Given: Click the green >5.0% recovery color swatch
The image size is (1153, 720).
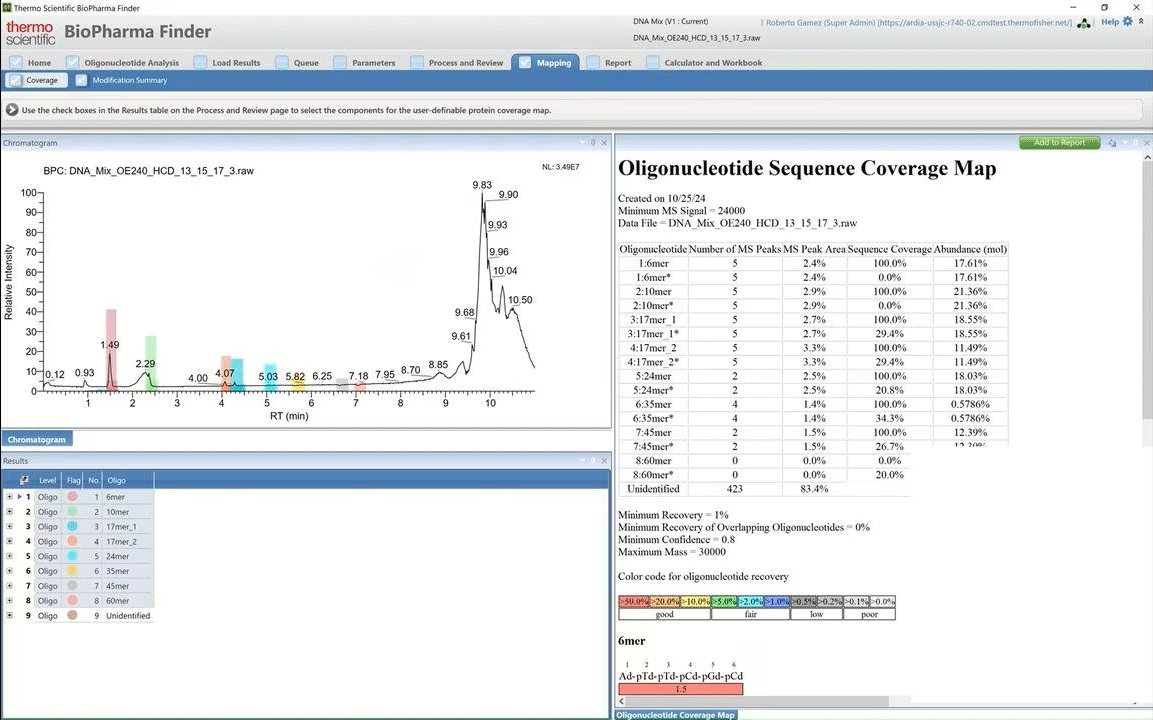Looking at the screenshot, I should point(724,602).
